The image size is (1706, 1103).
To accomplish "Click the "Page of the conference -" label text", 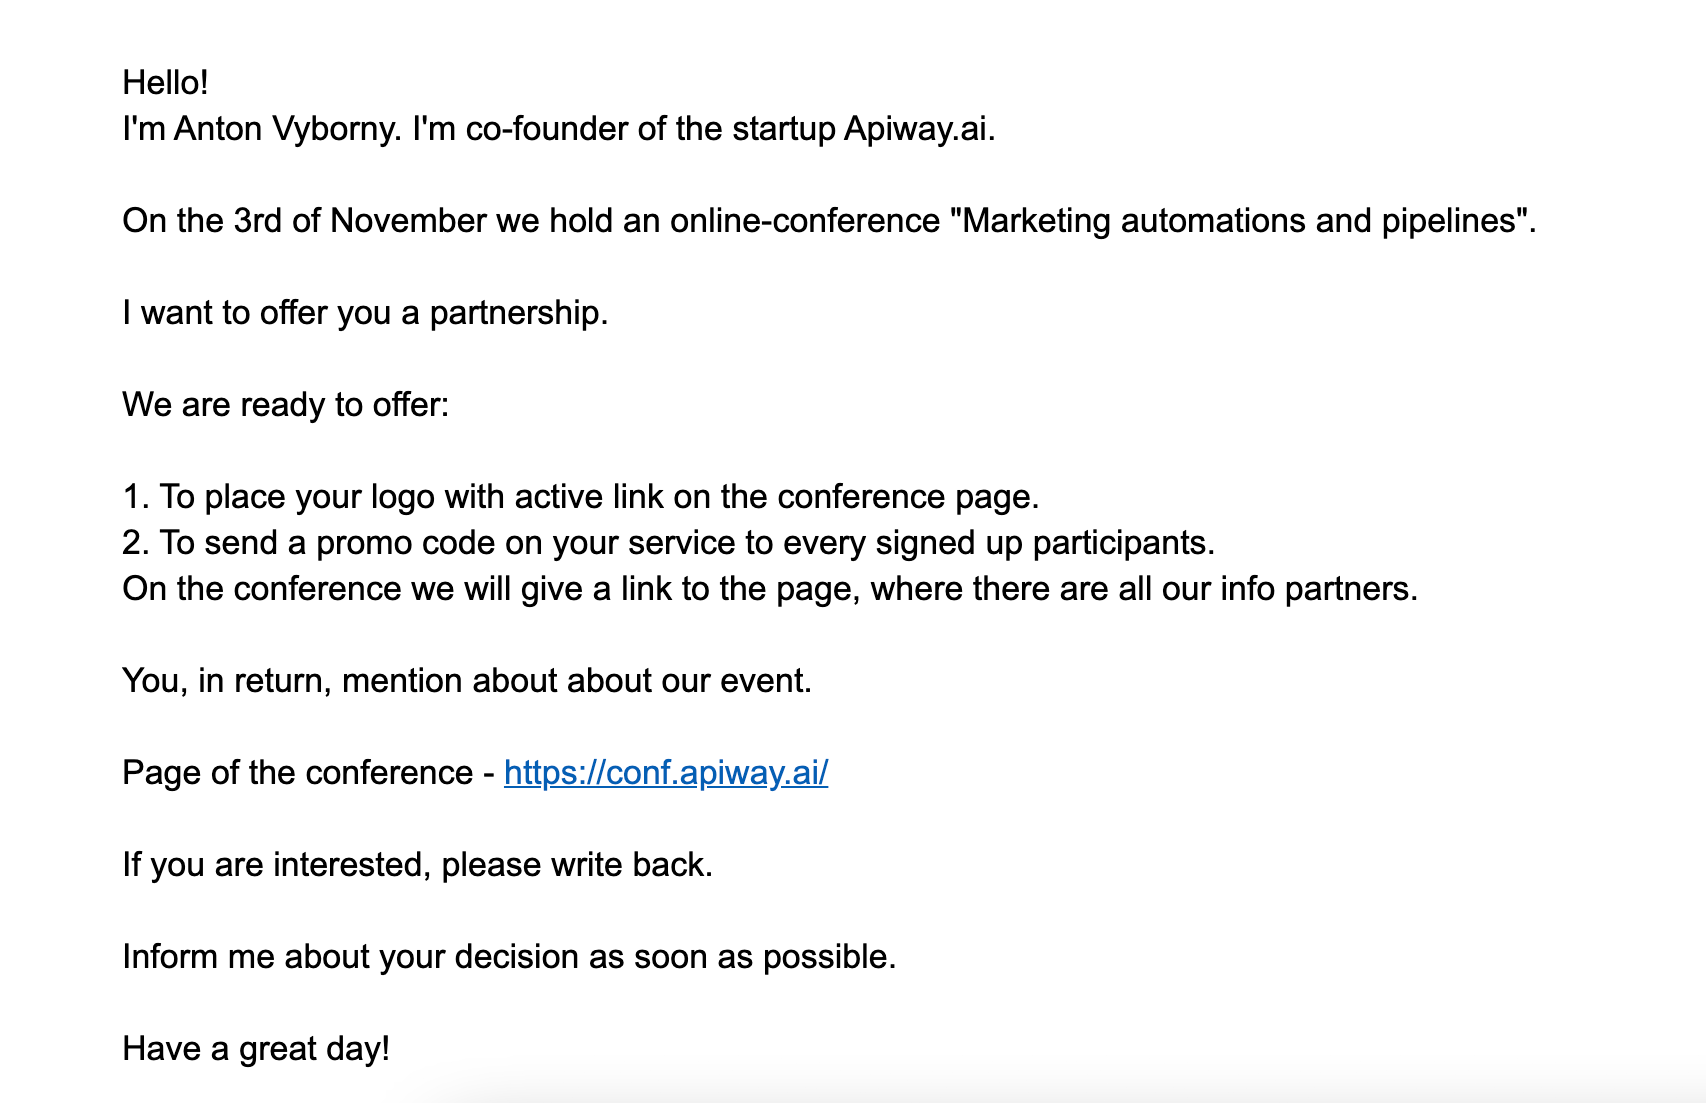I will click(x=308, y=773).
